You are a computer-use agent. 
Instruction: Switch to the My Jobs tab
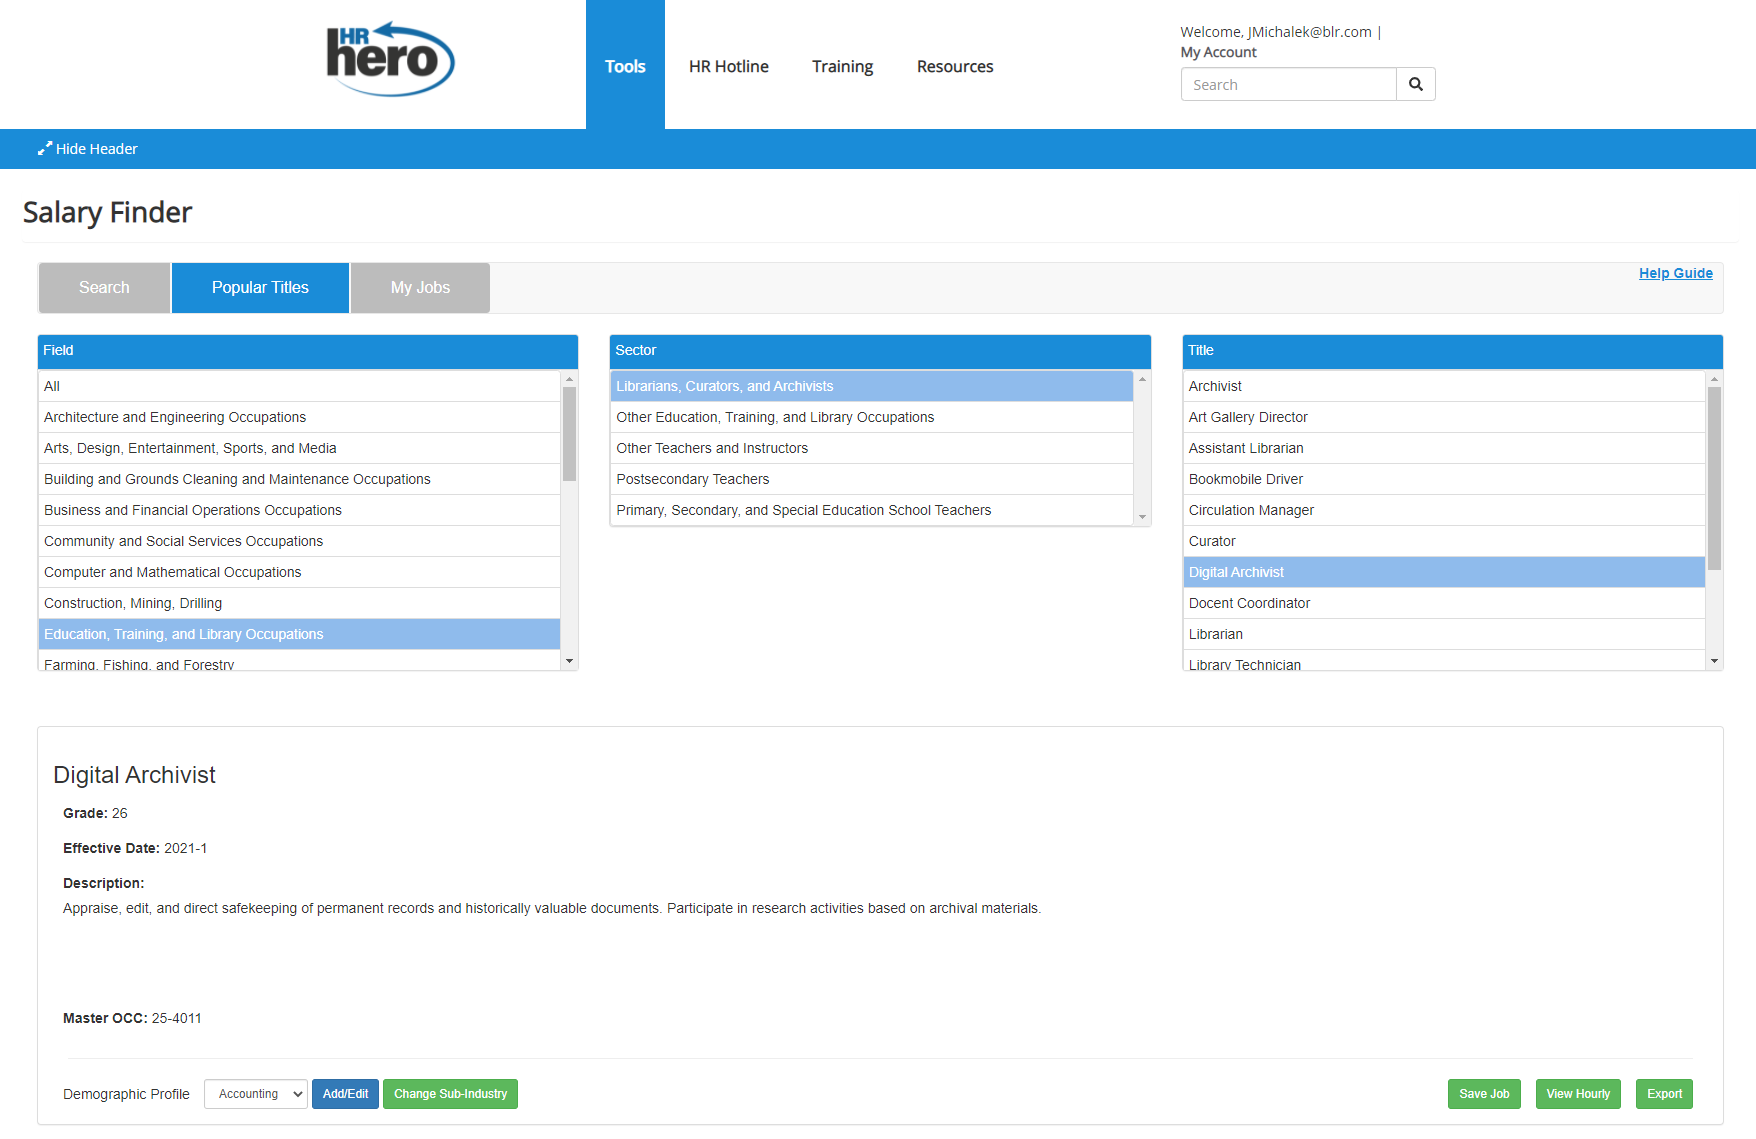click(x=419, y=287)
